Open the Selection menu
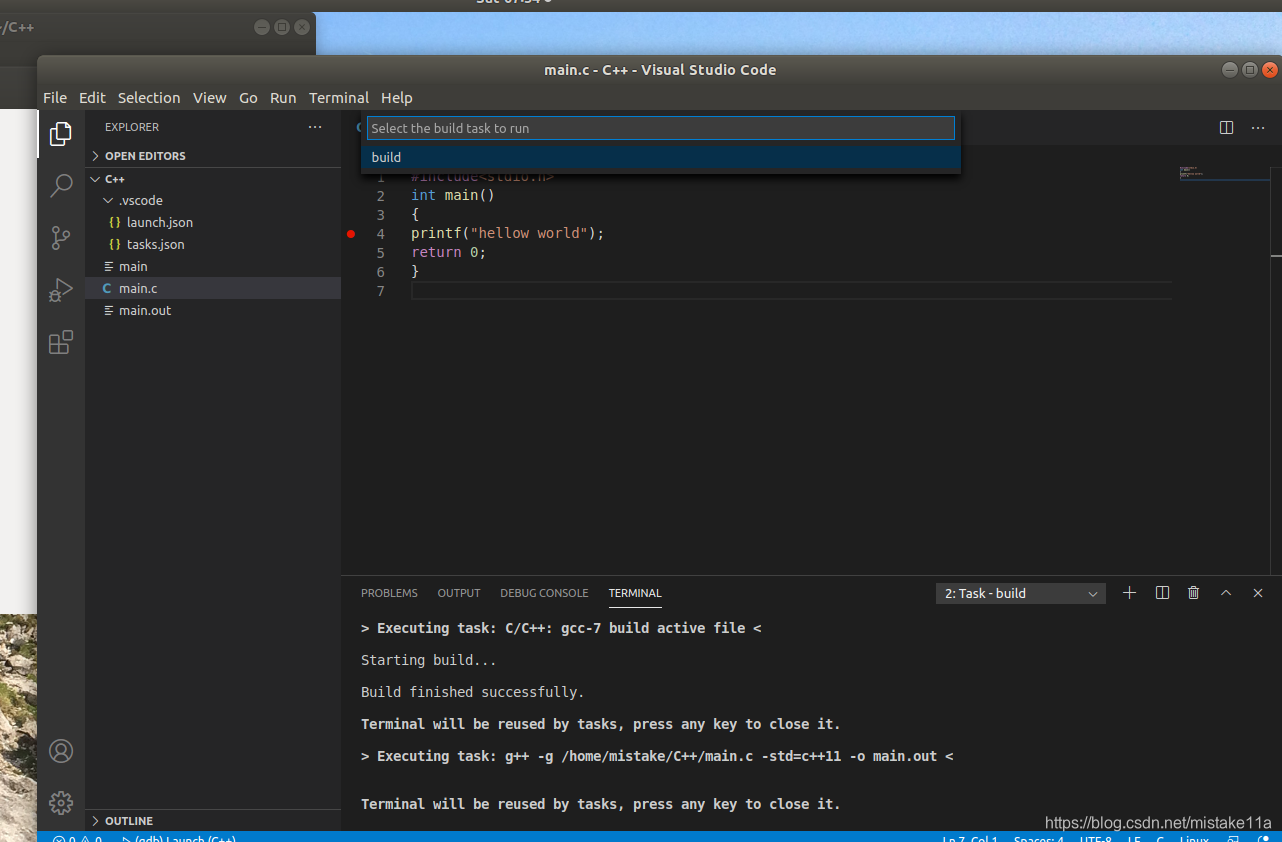Screen dimensions: 1282x842 [x=149, y=98]
